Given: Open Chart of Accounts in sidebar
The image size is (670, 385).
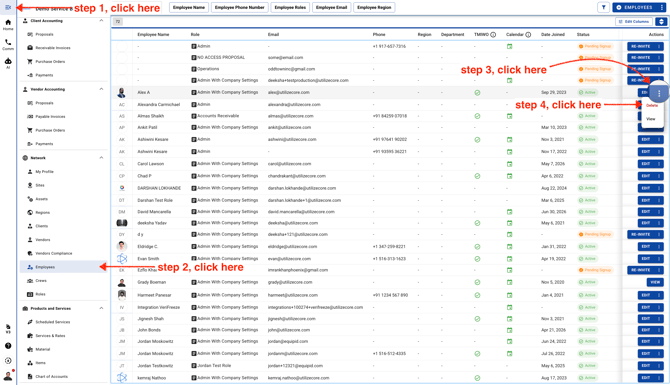Looking at the screenshot, I should [52, 376].
